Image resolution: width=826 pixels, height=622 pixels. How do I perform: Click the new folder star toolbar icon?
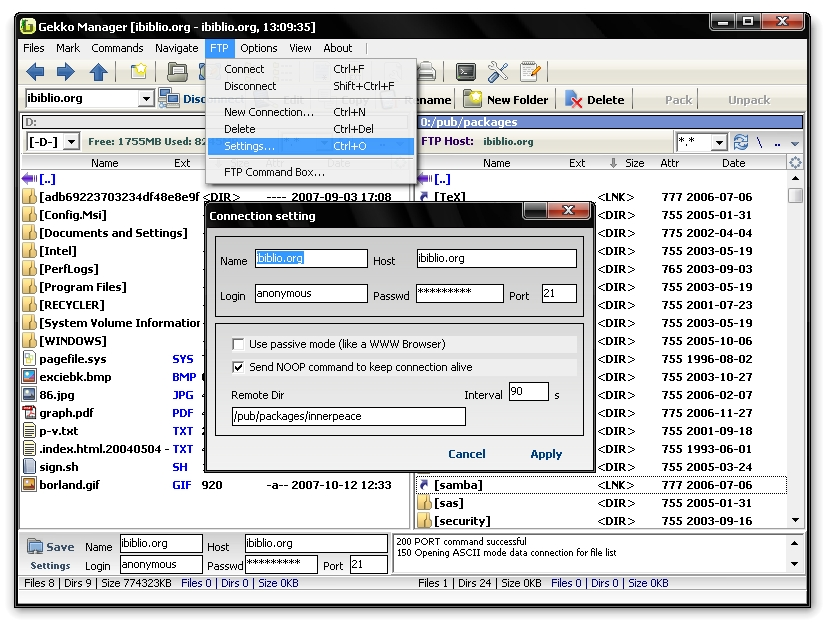pyautogui.click(x=139, y=72)
